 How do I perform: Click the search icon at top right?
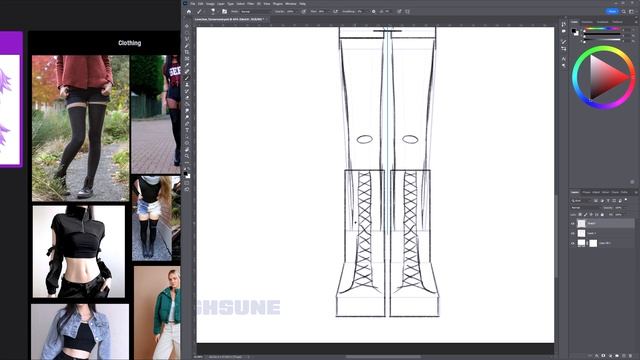click(624, 11)
